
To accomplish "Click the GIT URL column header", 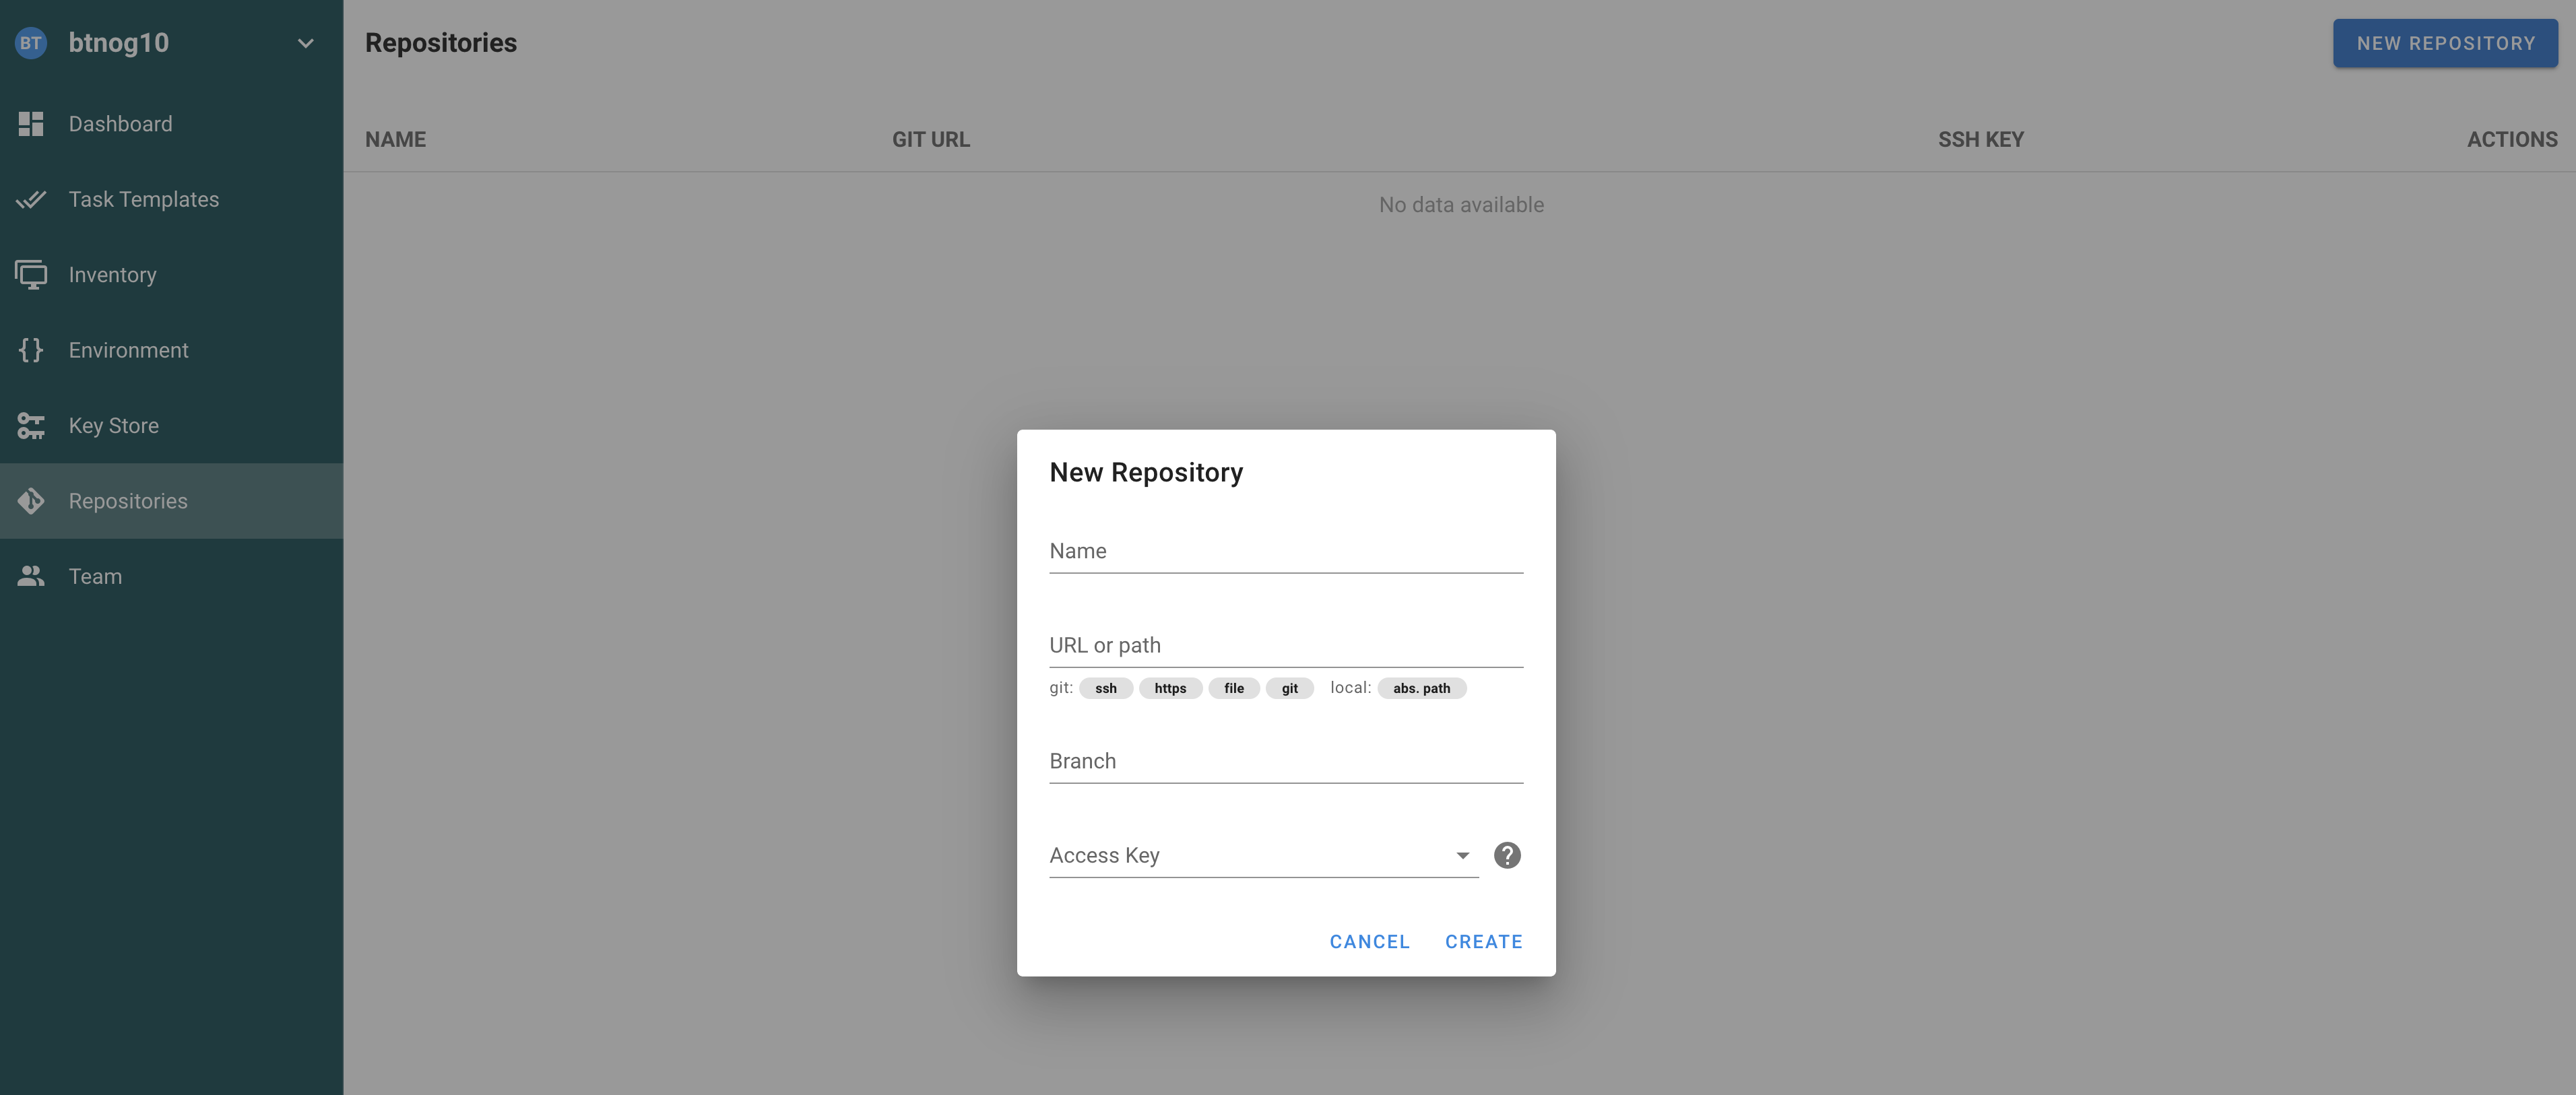I will [x=931, y=140].
